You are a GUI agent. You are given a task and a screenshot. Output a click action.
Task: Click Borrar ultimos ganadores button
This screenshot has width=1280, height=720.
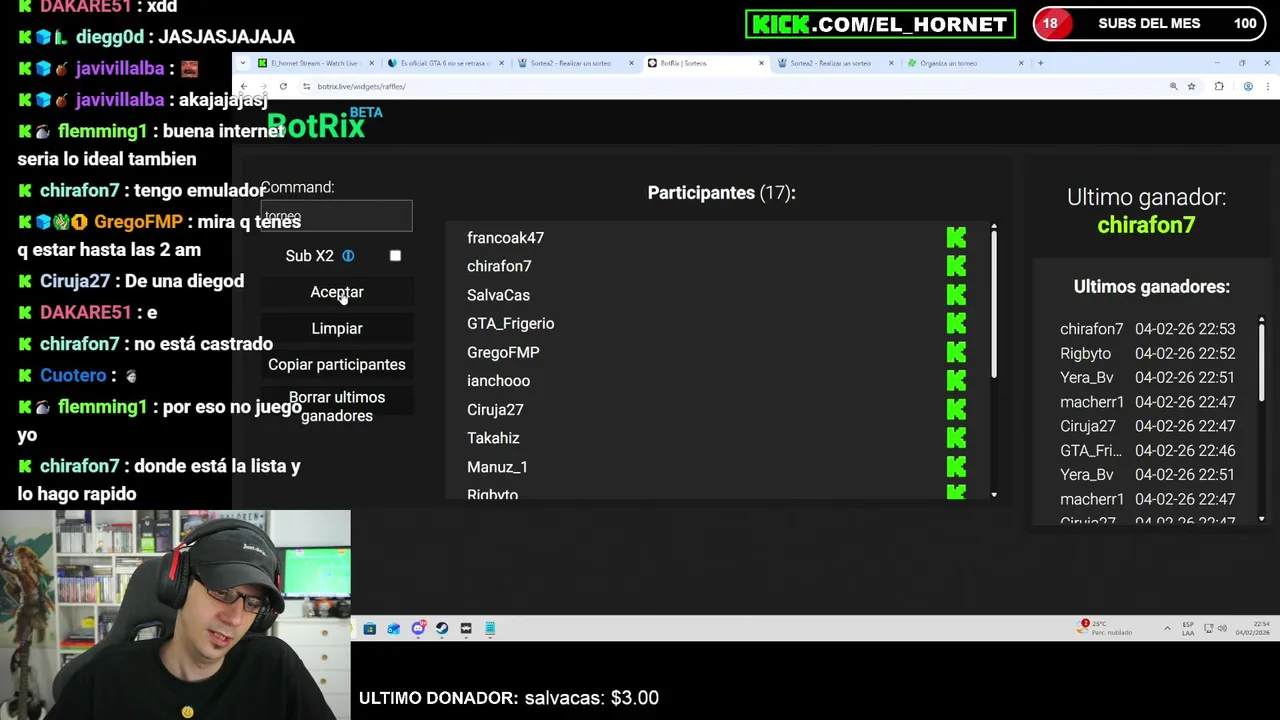coord(337,406)
